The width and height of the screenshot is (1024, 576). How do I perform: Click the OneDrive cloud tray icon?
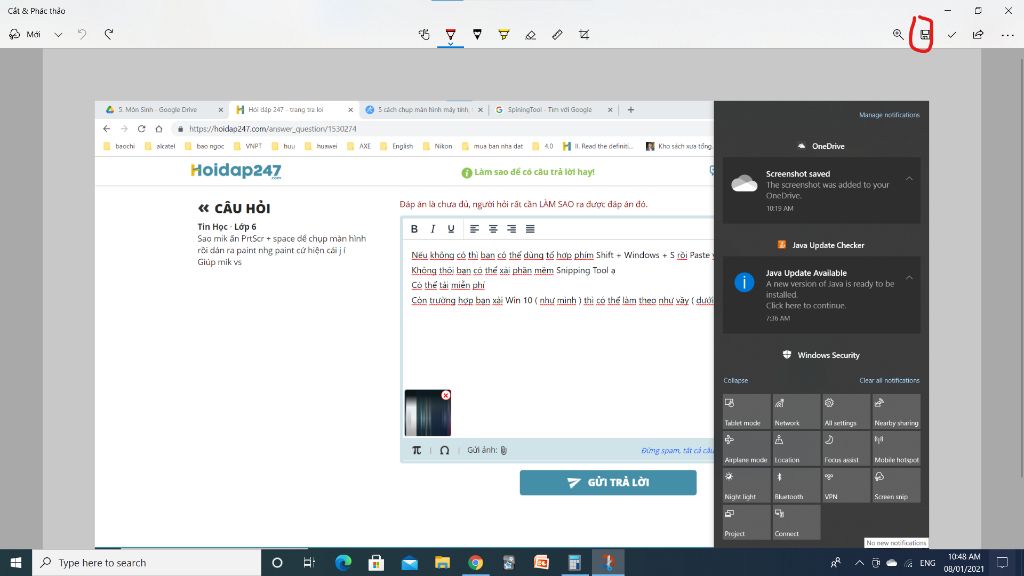tap(891, 562)
